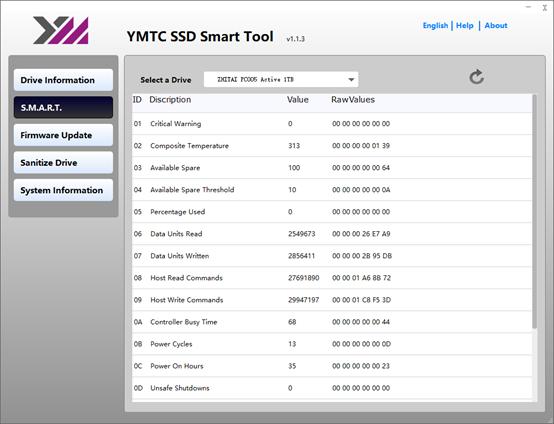The image size is (554, 424).
Task: Click the S.M.A.R.T. list vertical scrollbar
Action: coord(535,212)
